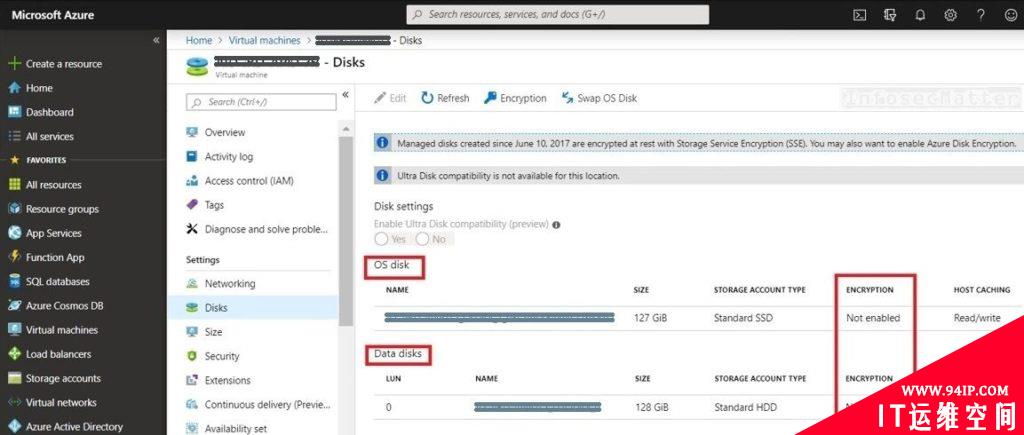Open the help question mark icon
This screenshot has width=1024, height=435.
point(981,15)
